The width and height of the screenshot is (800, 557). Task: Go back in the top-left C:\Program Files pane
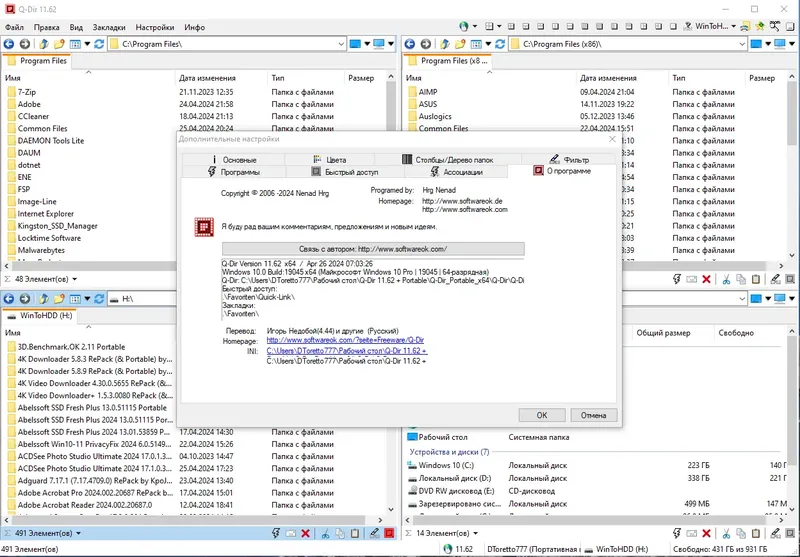9,44
